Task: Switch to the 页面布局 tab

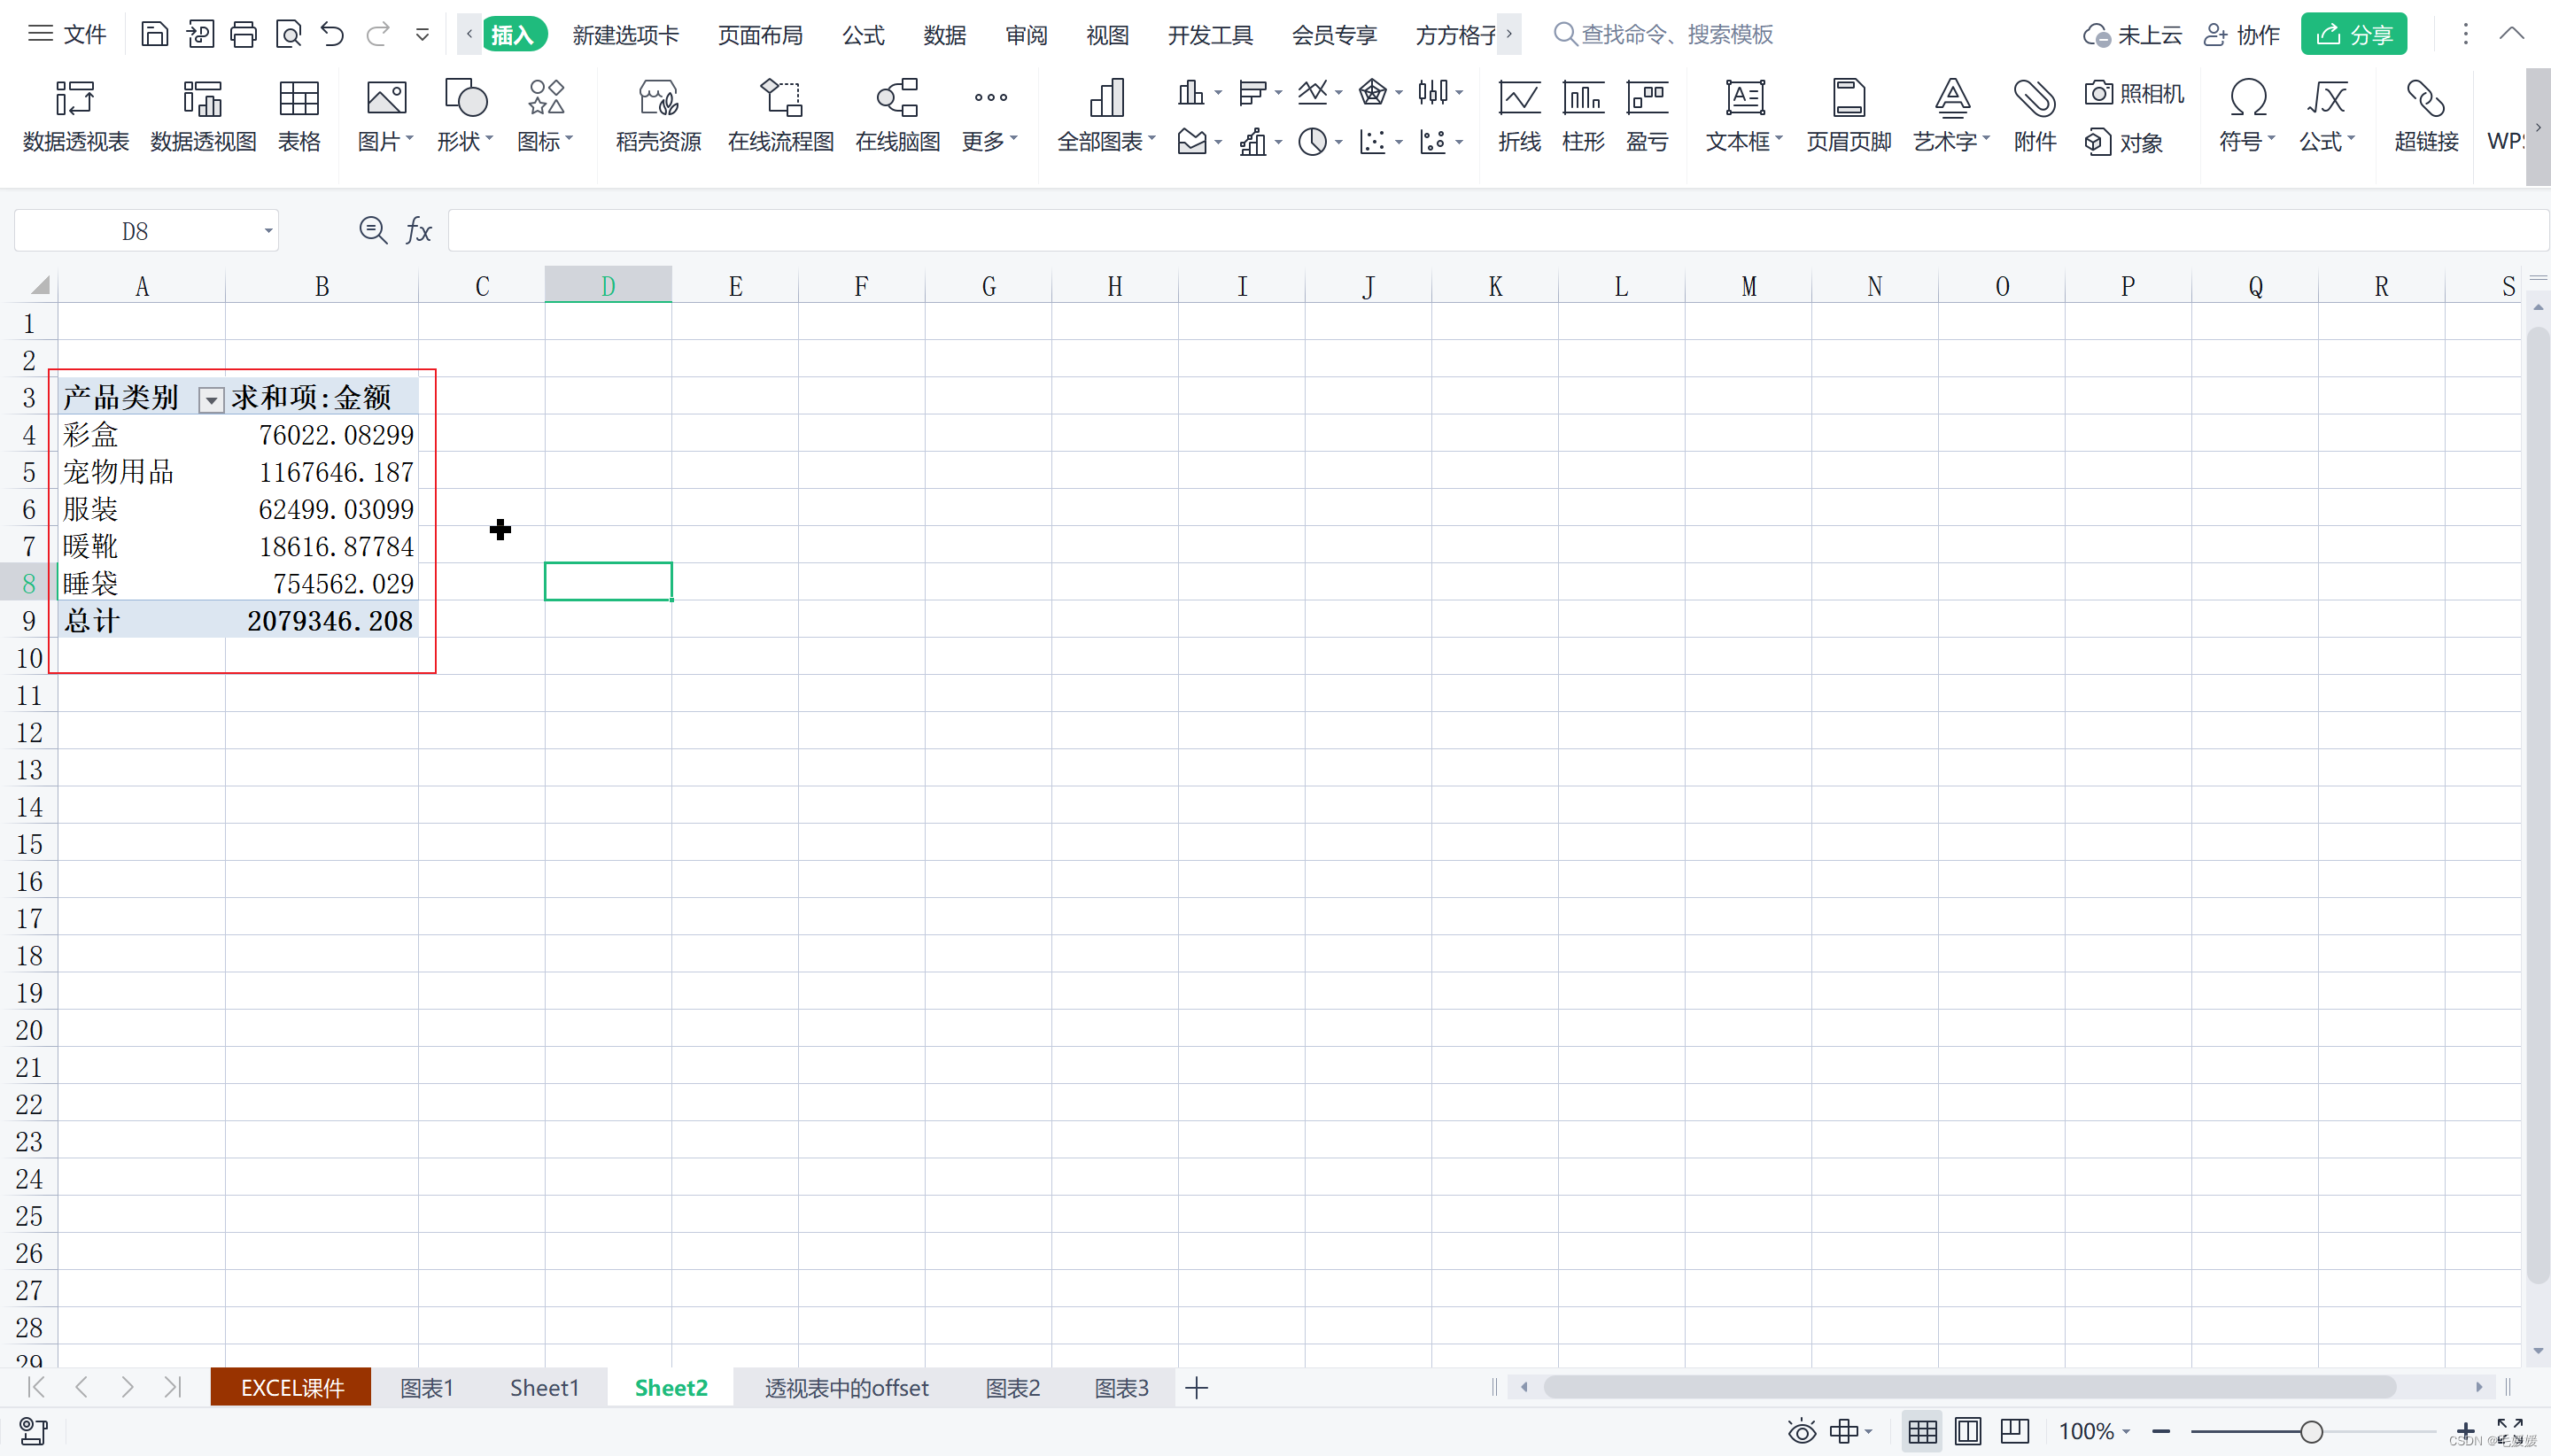Action: pyautogui.click(x=760, y=35)
